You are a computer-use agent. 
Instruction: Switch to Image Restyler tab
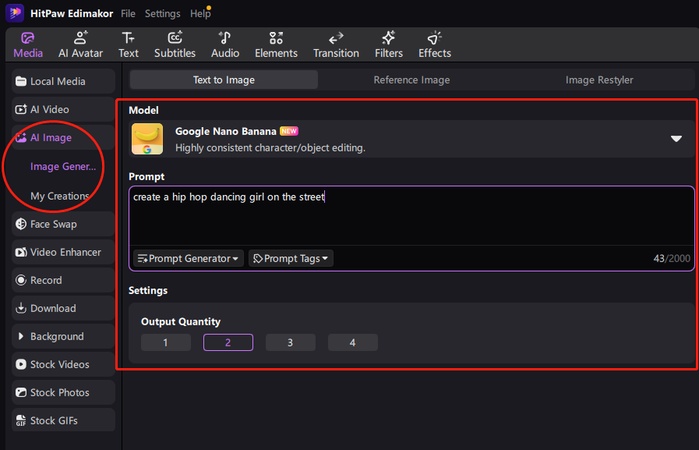(599, 80)
